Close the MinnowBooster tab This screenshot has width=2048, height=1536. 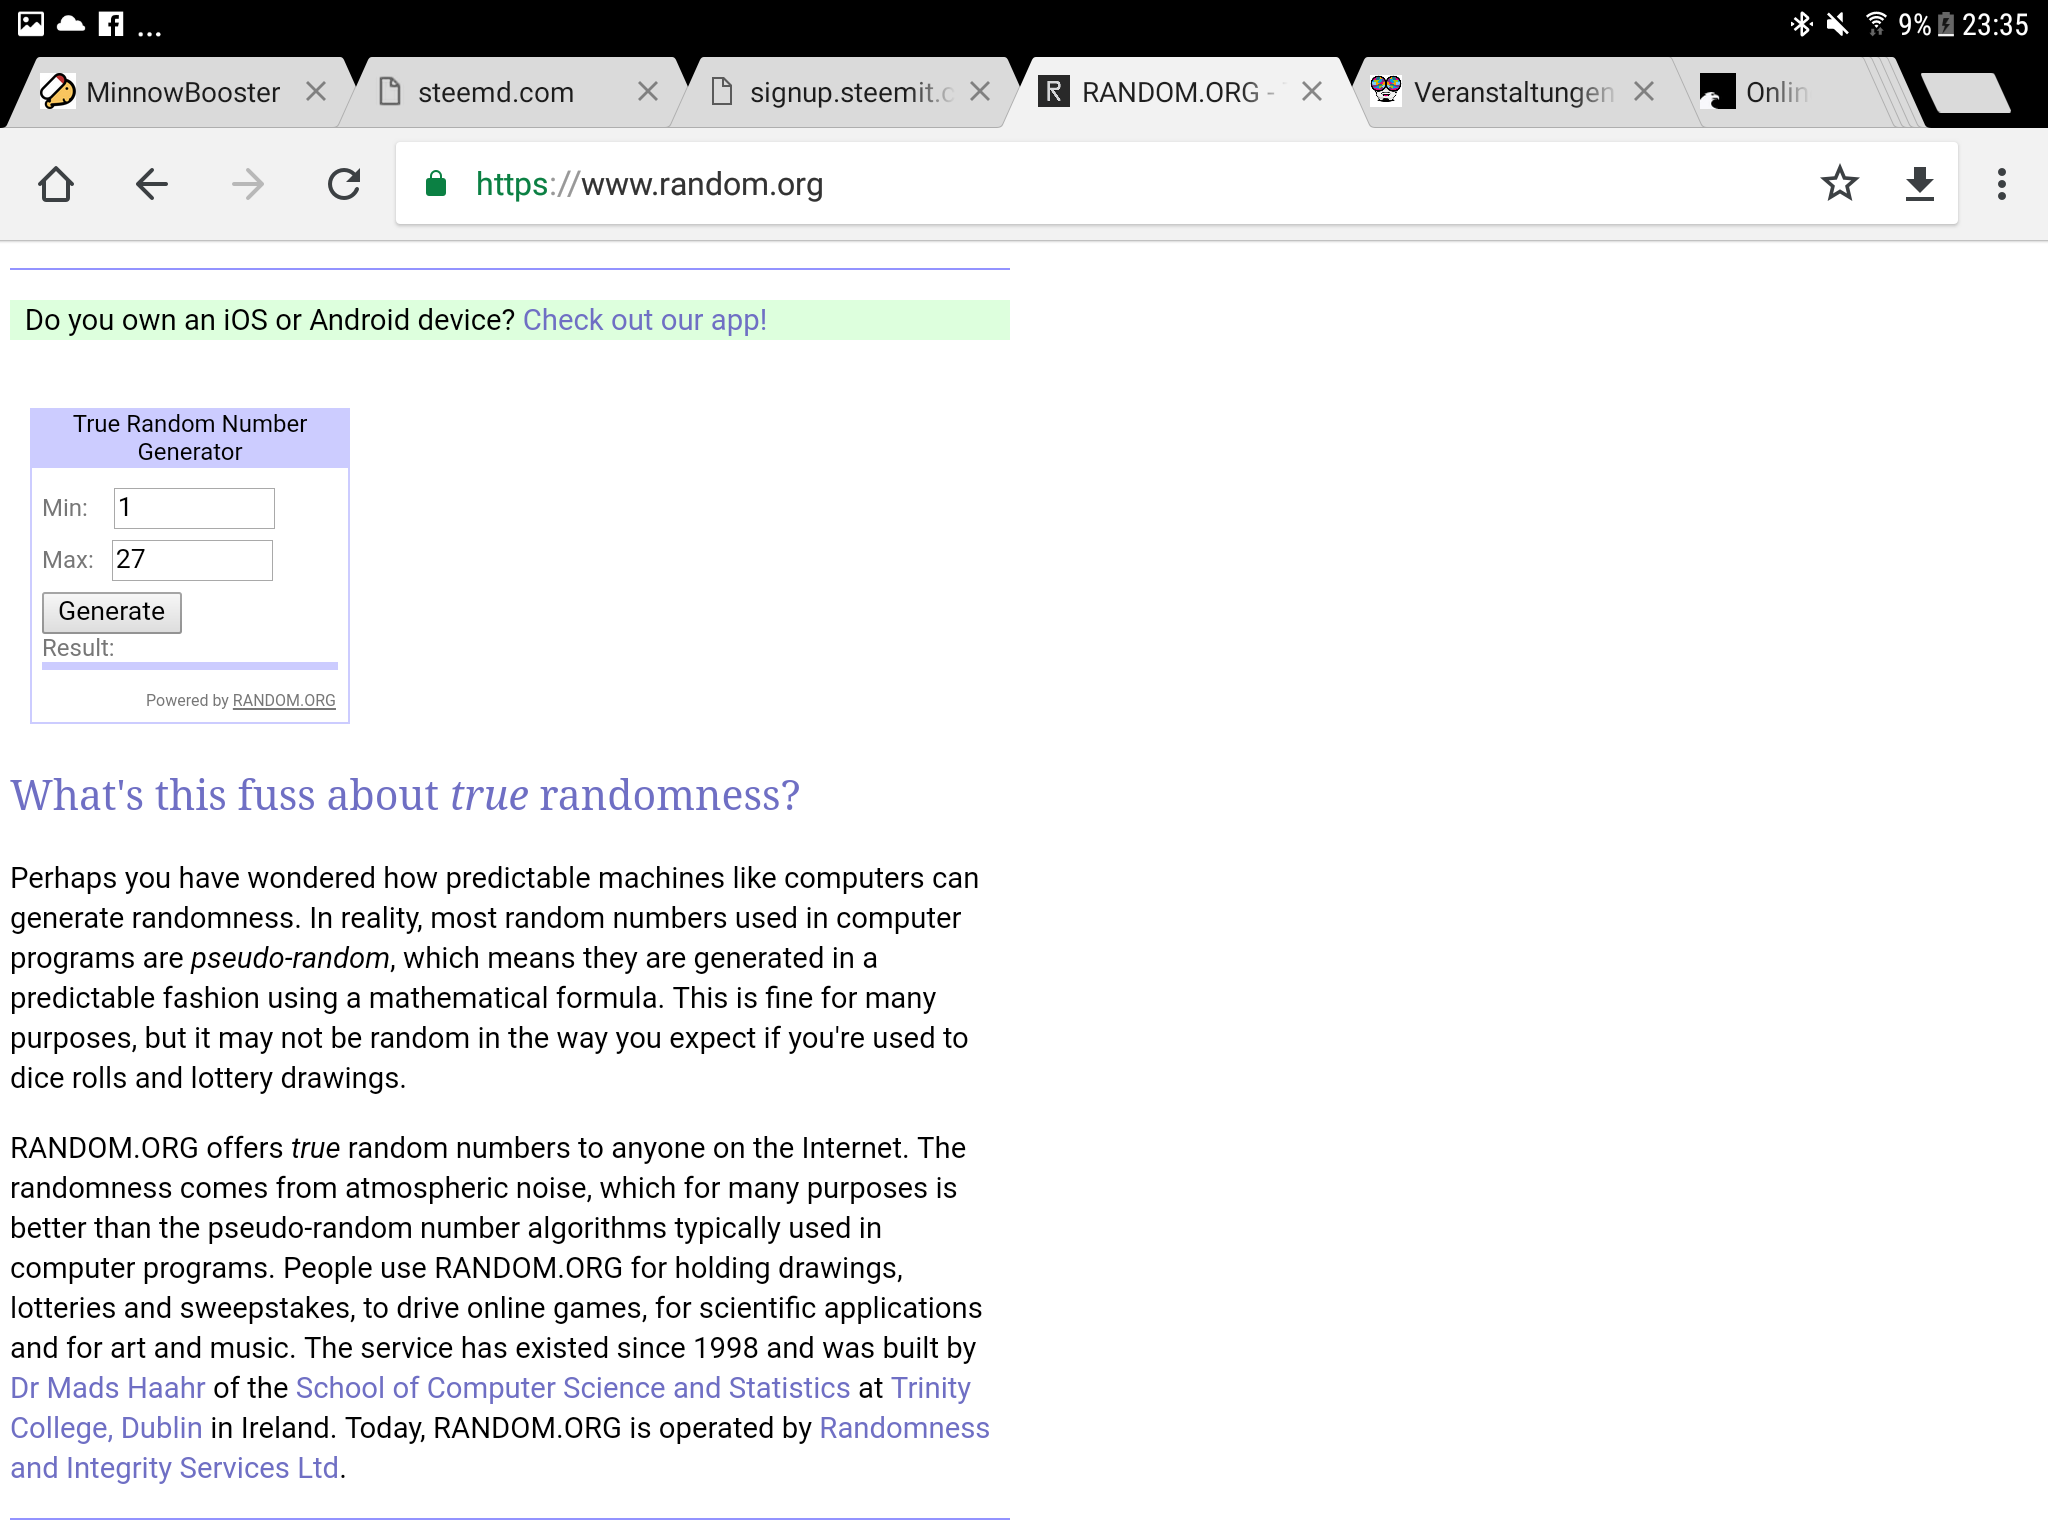[x=316, y=92]
